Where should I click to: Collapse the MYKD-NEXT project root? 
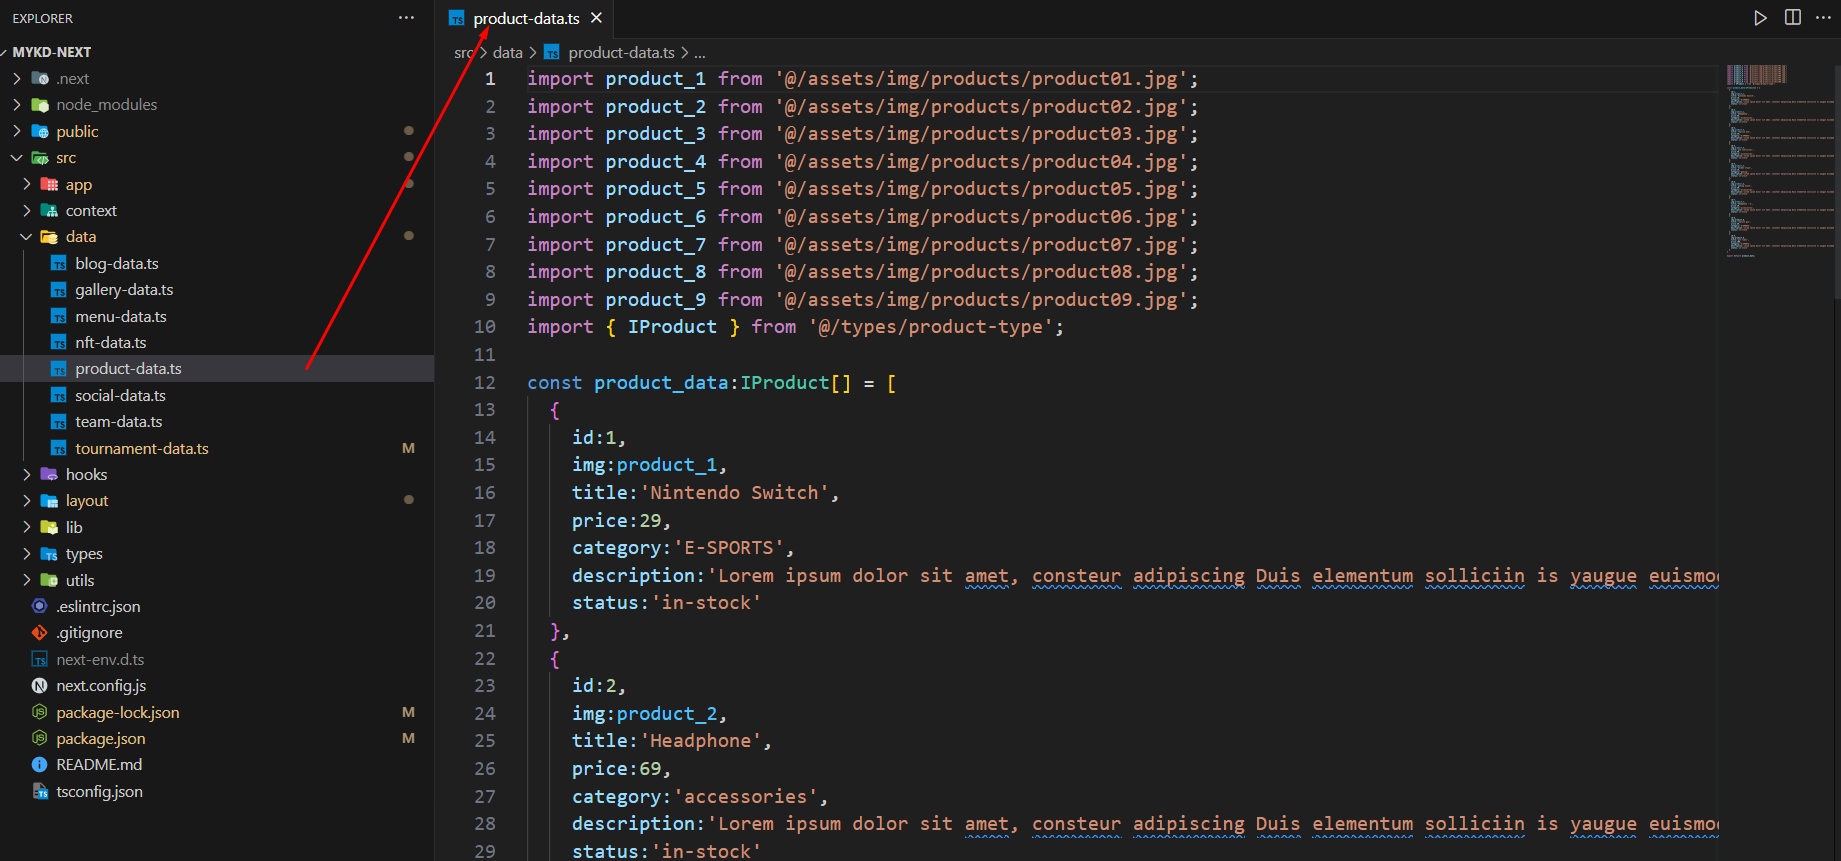[5, 52]
